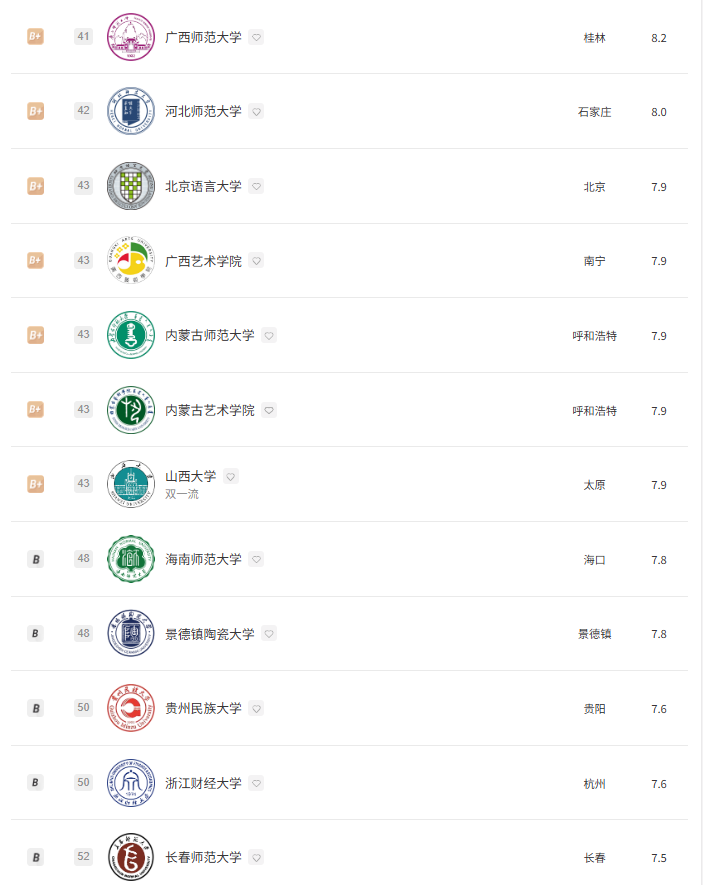Click the 内蒙古师范大学 green emblem
703x885 pixels.
coord(131,335)
